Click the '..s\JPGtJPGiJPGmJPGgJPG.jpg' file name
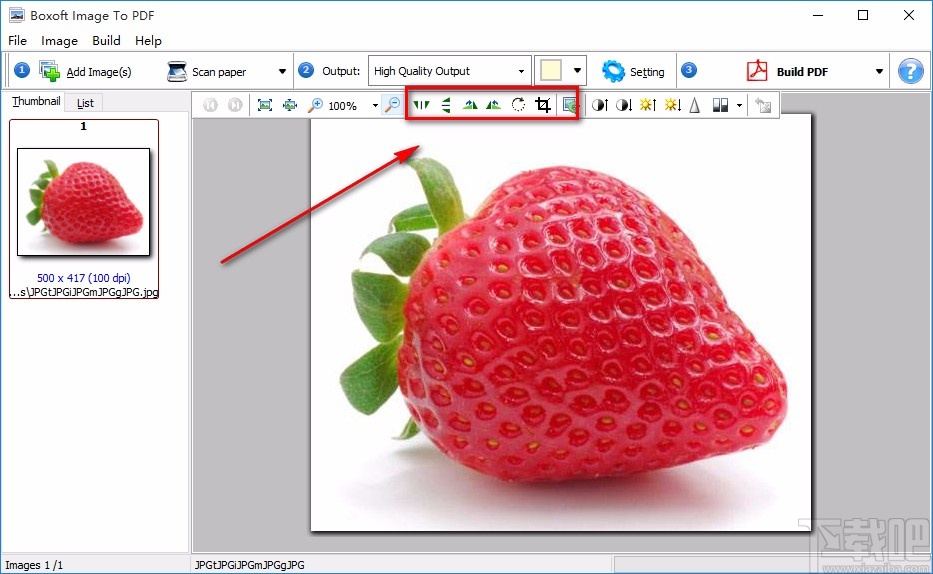Image resolution: width=933 pixels, height=574 pixels. click(84, 292)
